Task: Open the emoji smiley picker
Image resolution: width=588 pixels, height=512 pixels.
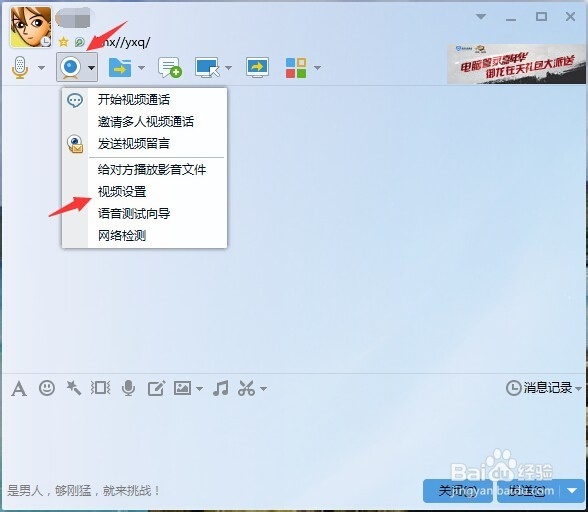Action: coord(47,388)
